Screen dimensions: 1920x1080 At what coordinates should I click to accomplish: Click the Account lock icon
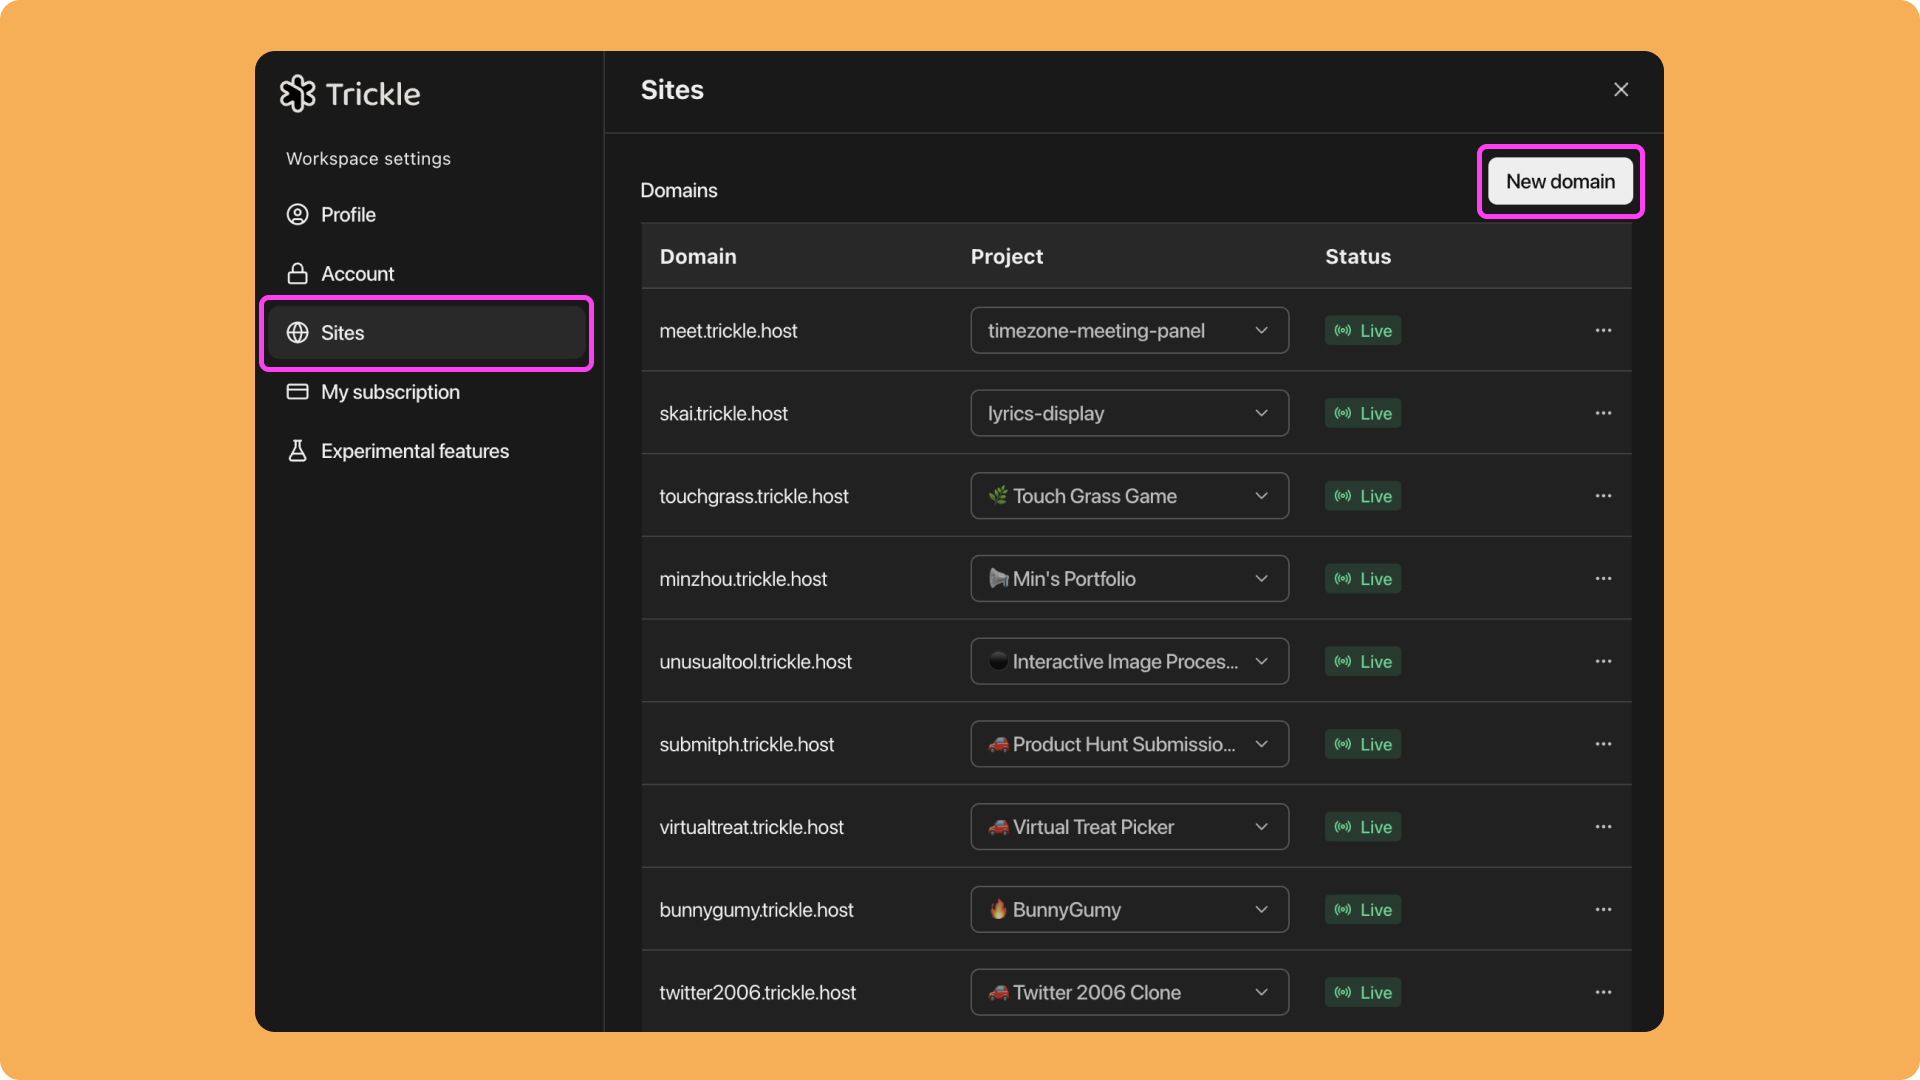[297, 273]
